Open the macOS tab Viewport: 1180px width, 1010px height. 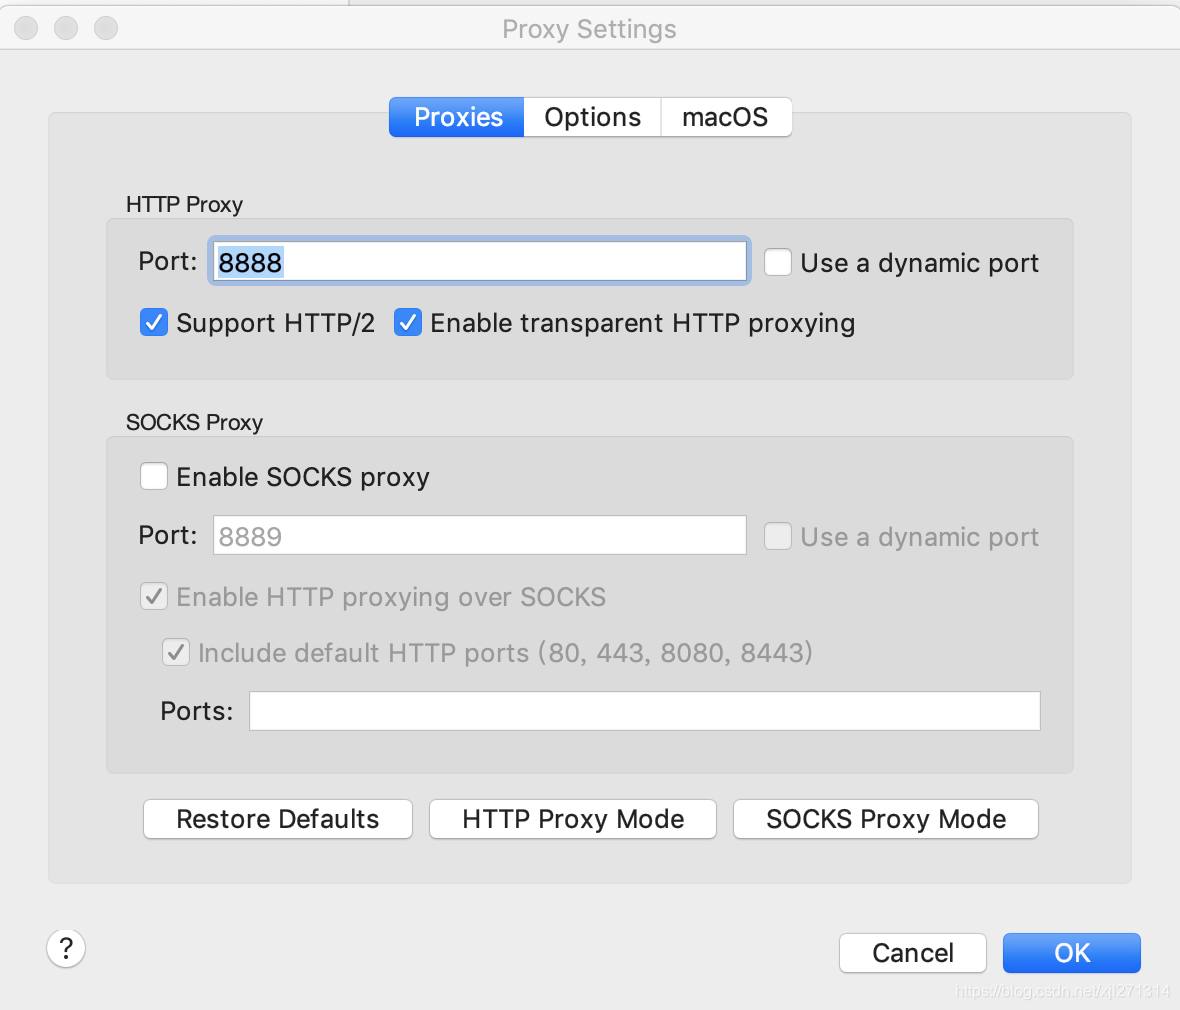click(725, 117)
